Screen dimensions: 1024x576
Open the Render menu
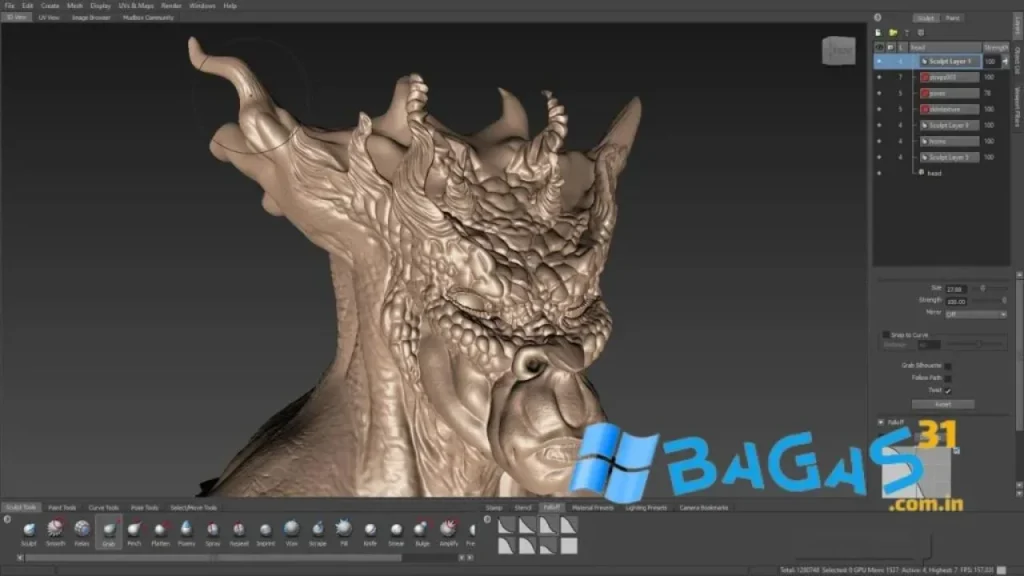(x=171, y=6)
